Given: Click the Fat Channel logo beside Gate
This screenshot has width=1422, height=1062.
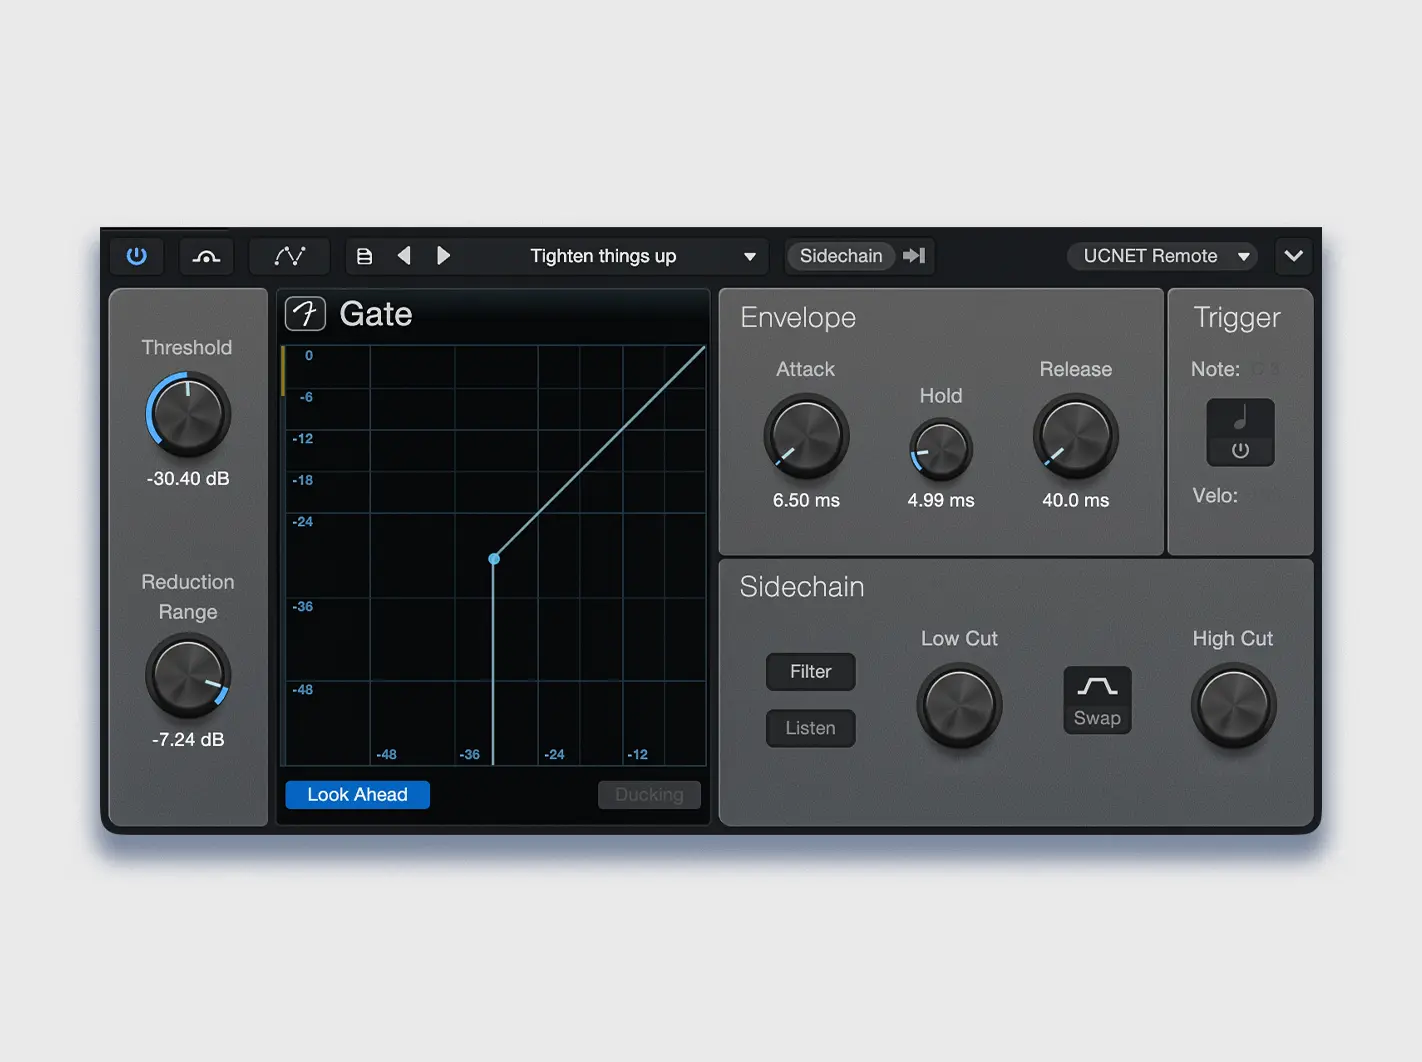Looking at the screenshot, I should pos(306,314).
